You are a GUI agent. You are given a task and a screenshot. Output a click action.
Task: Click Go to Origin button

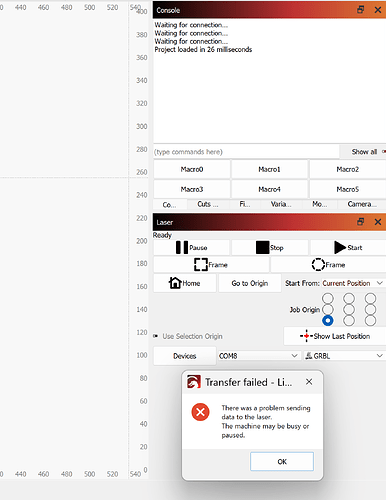point(250,283)
